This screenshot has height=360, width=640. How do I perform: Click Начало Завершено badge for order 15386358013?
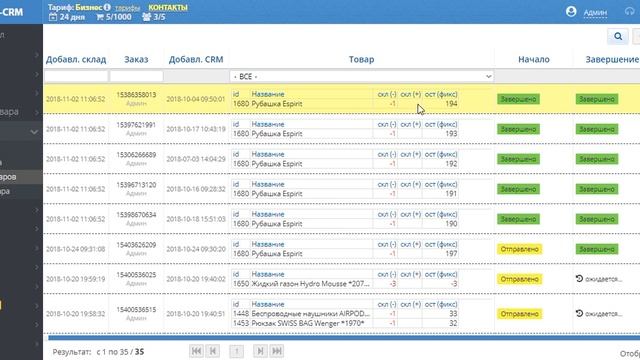point(518,99)
